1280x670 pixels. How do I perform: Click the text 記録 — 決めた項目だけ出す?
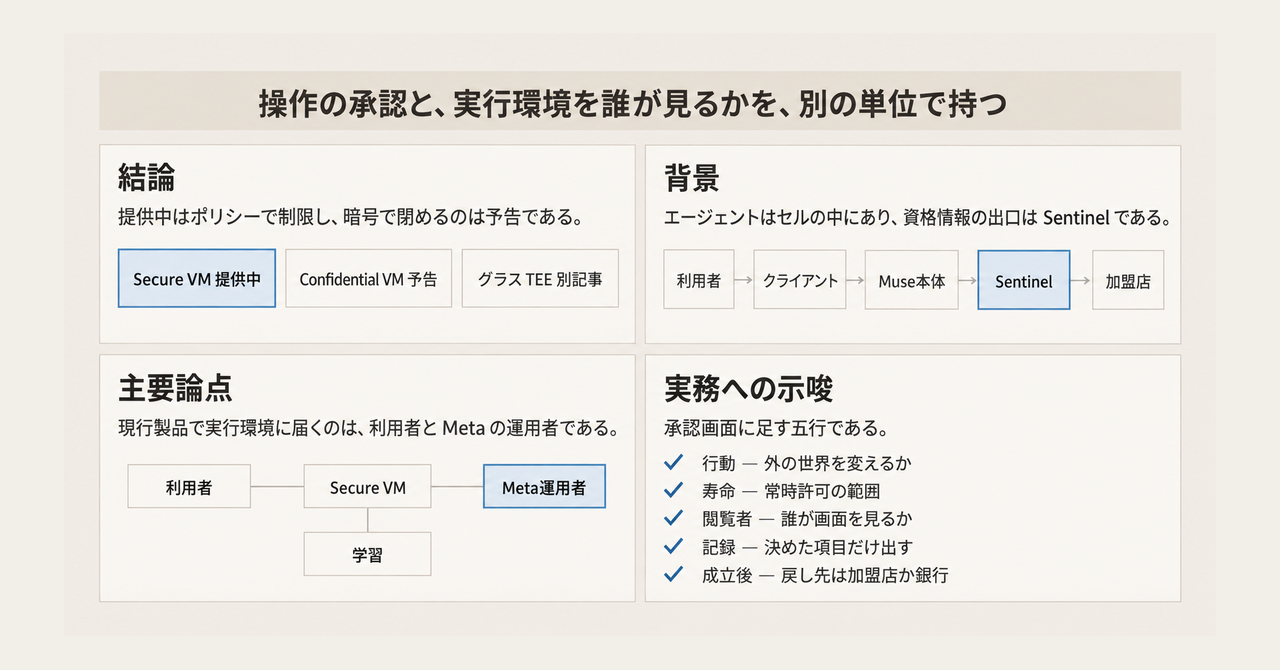807,547
